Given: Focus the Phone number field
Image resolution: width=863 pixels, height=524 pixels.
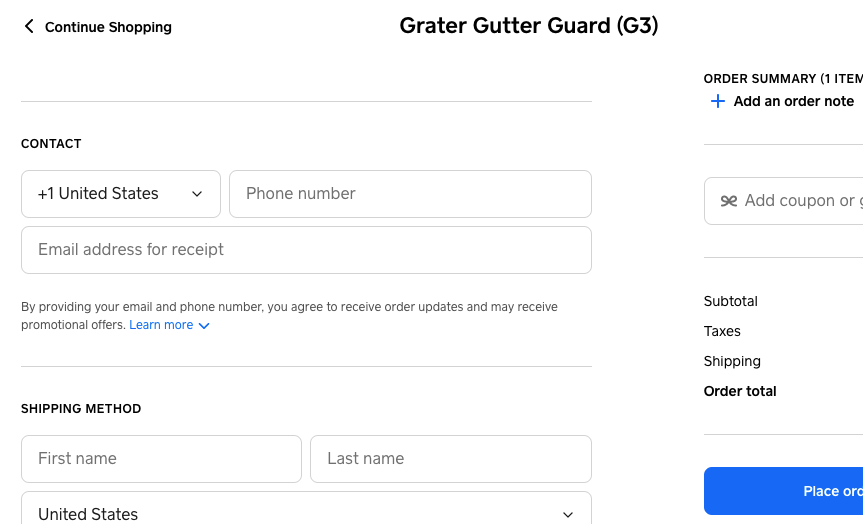Looking at the screenshot, I should pos(410,194).
